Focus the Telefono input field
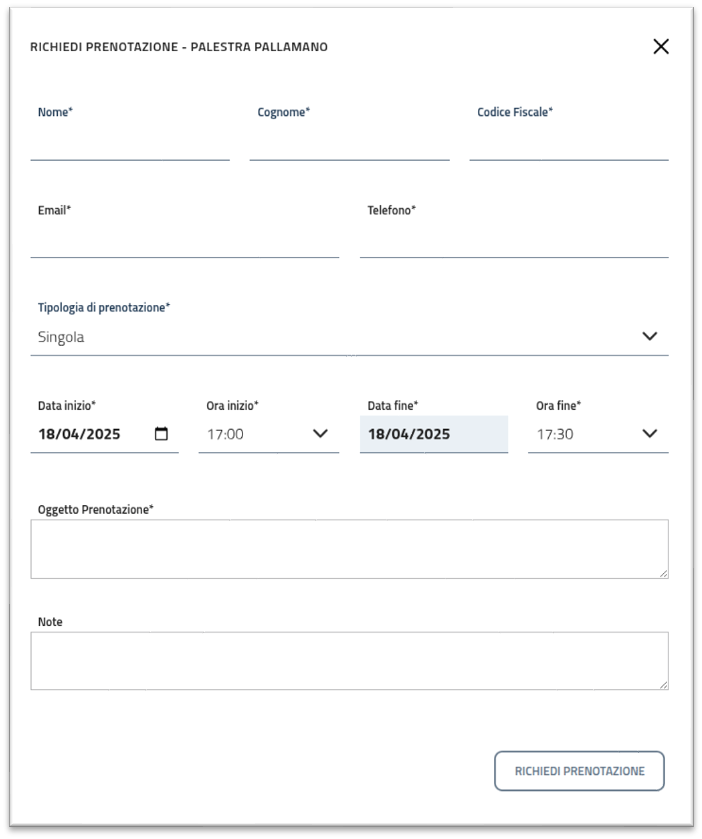This screenshot has height=839, width=702. coord(513,243)
